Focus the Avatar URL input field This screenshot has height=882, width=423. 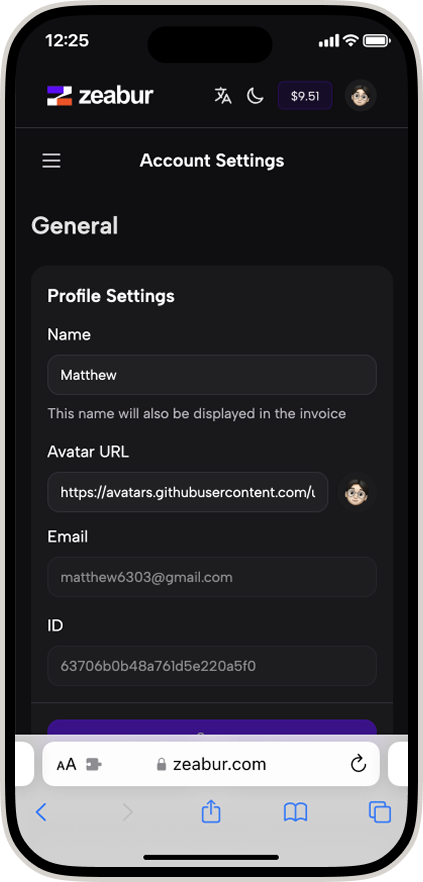tap(188, 492)
